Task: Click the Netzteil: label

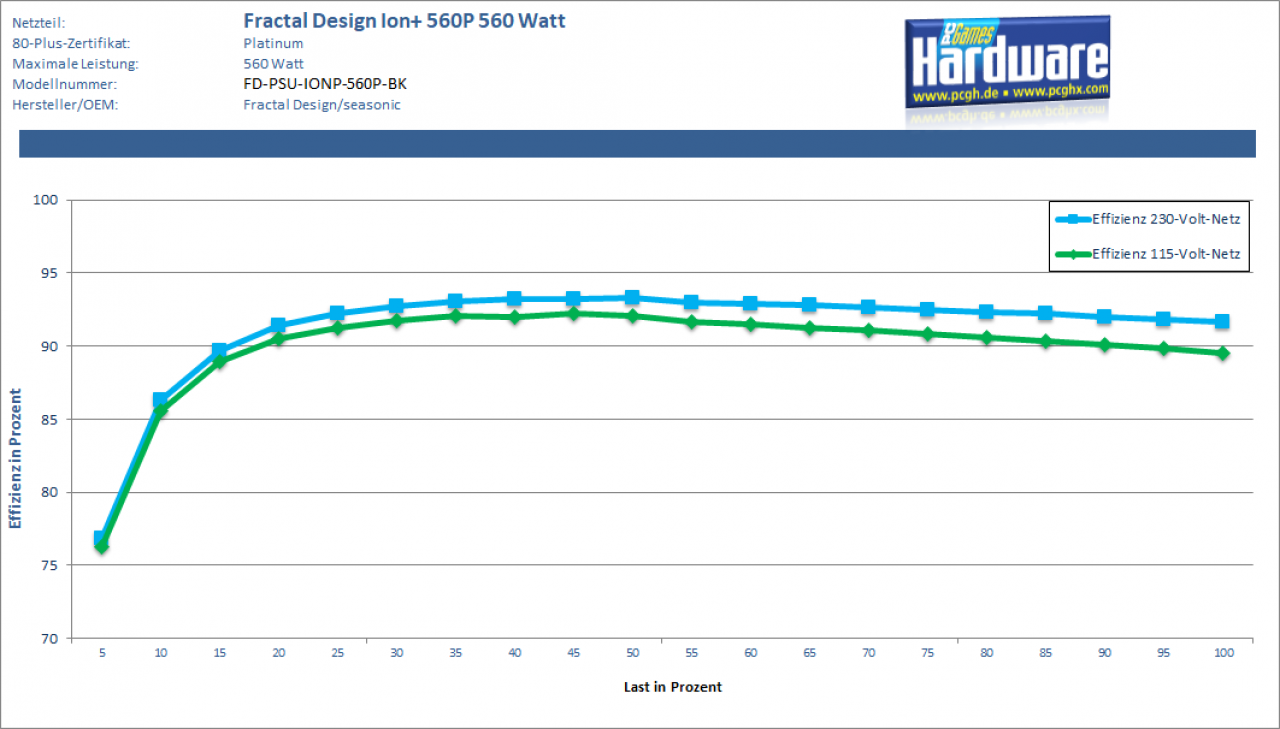Action: [39, 22]
